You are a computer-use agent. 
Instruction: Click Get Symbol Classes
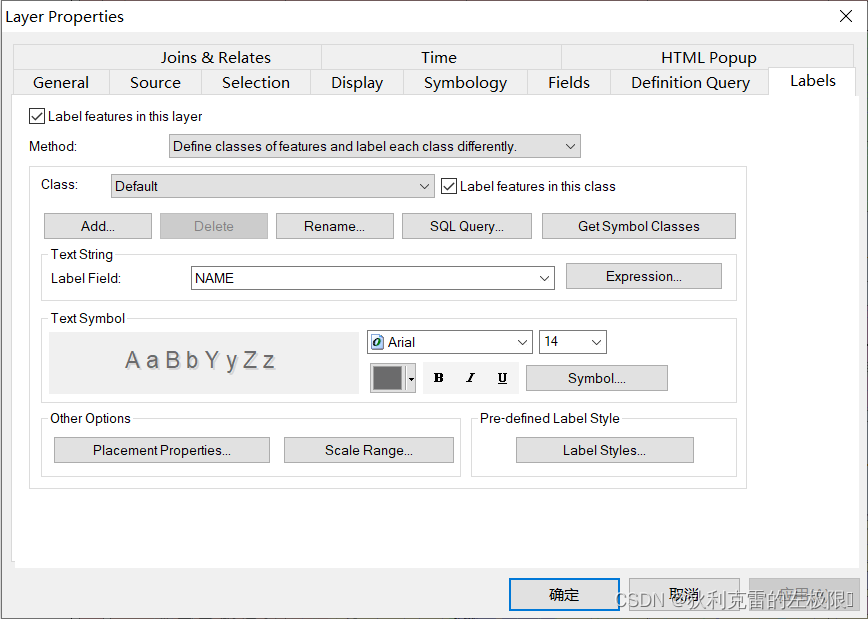[638, 226]
